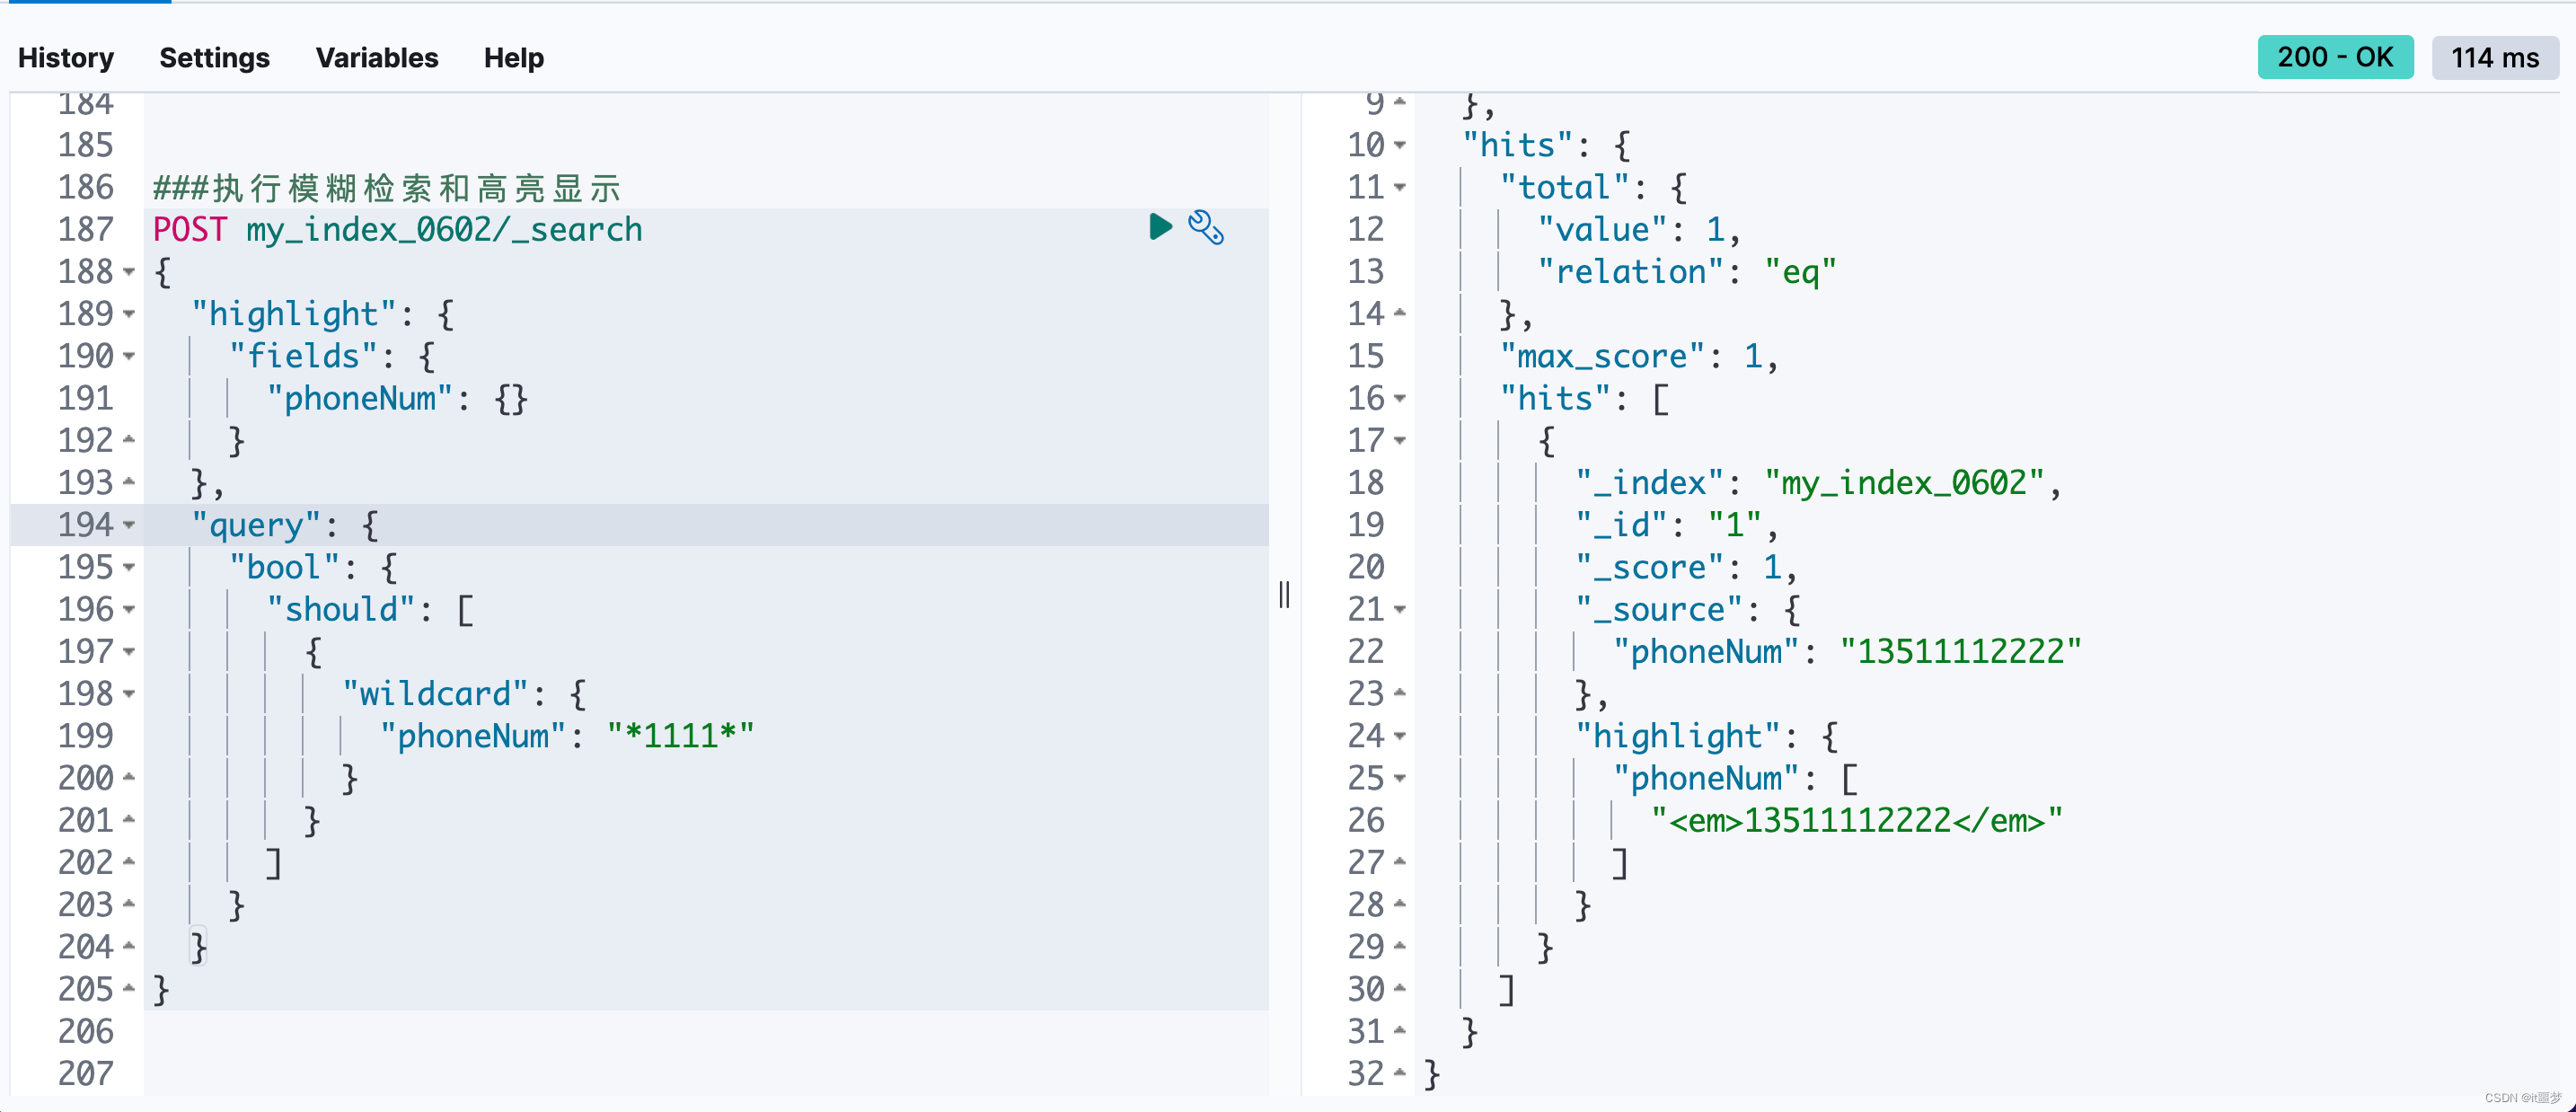The width and height of the screenshot is (2576, 1112).
Task: Click the Help link
Action: pyautogui.click(x=514, y=58)
